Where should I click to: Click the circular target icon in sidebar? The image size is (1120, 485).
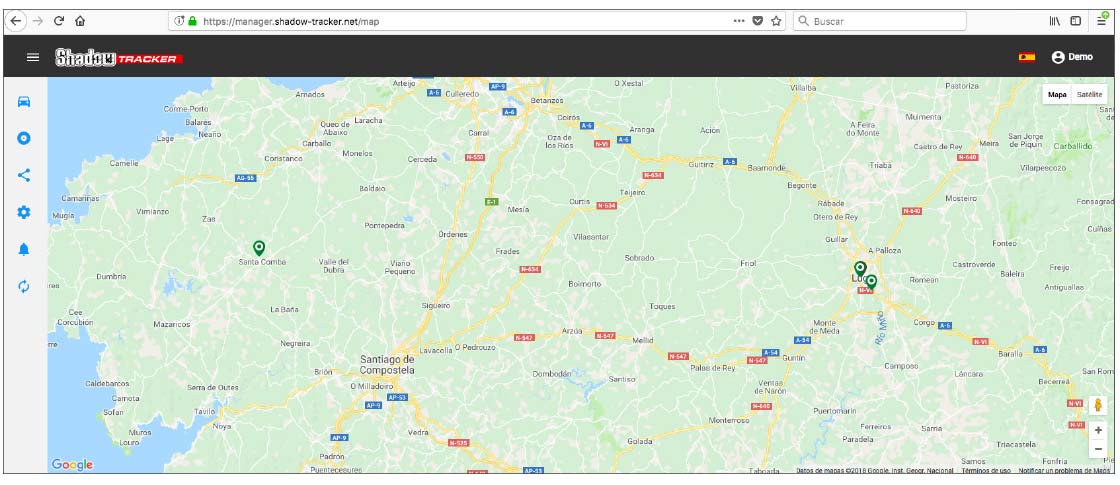click(x=24, y=138)
